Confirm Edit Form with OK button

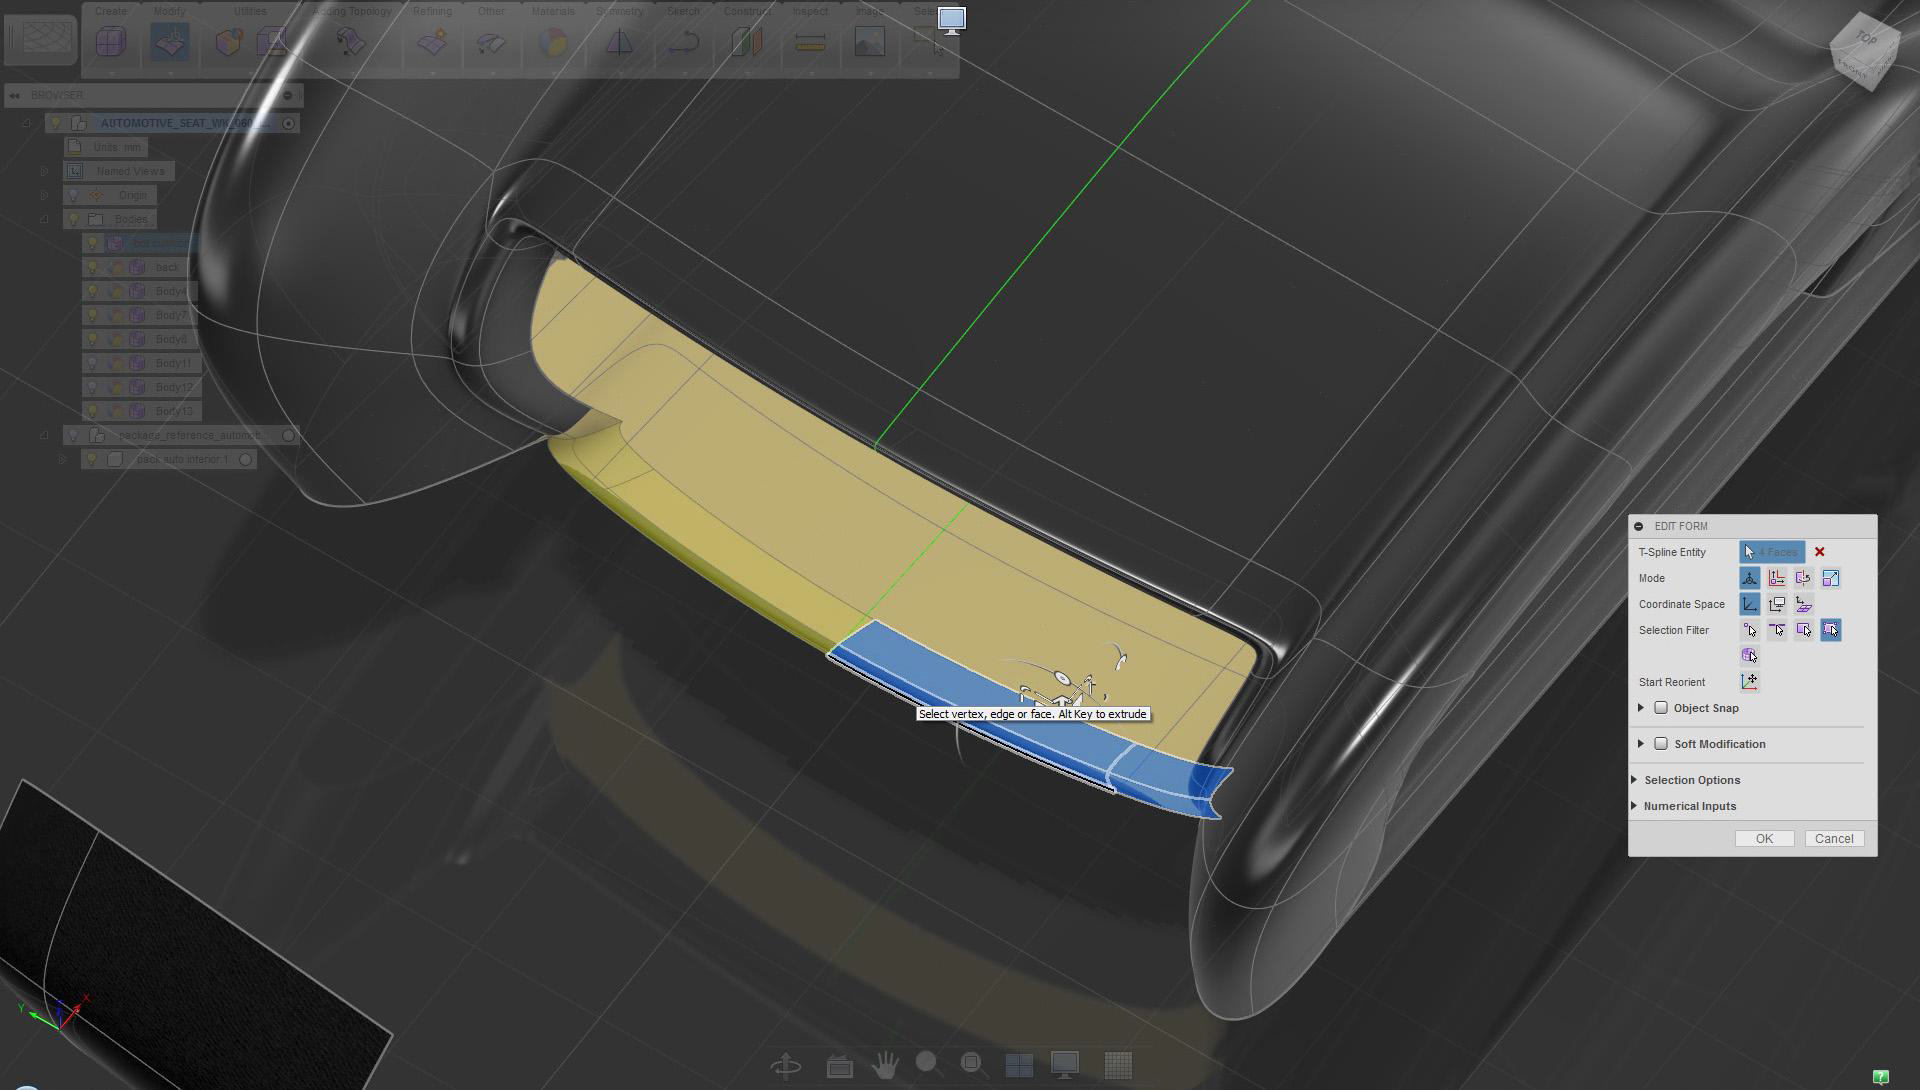(1764, 839)
